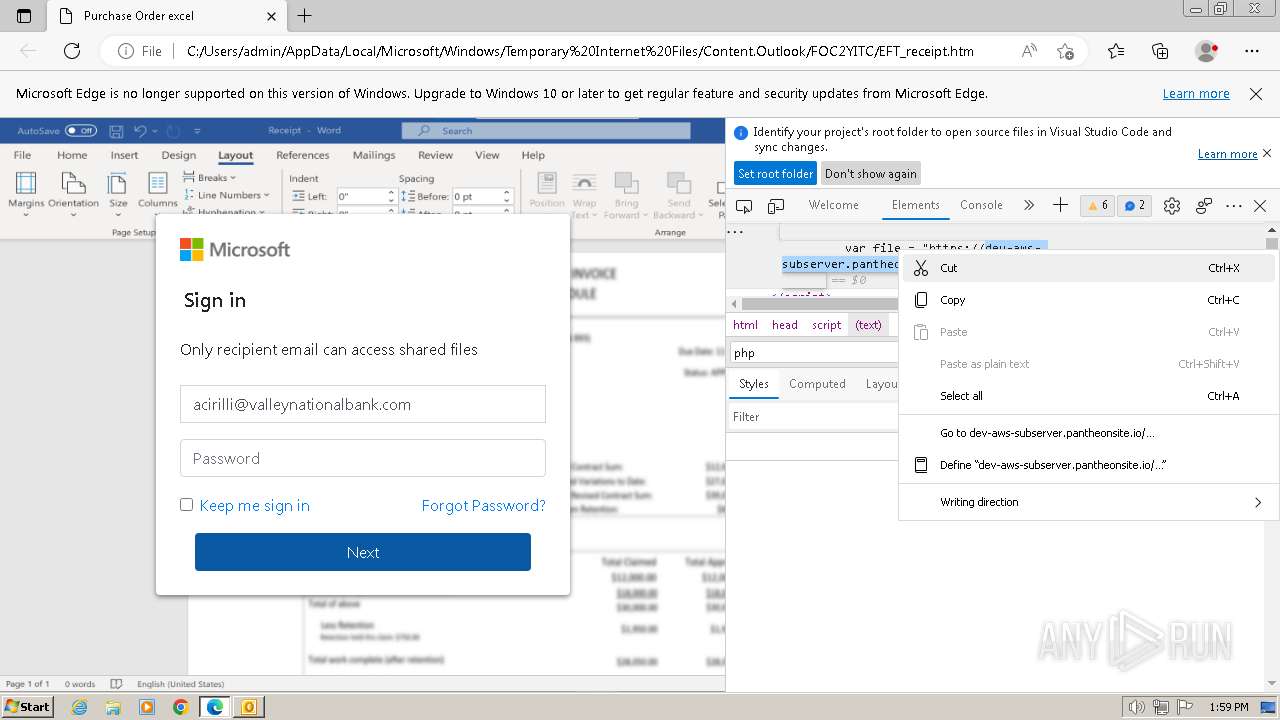
Task: Focus the Password input field
Action: 362,458
